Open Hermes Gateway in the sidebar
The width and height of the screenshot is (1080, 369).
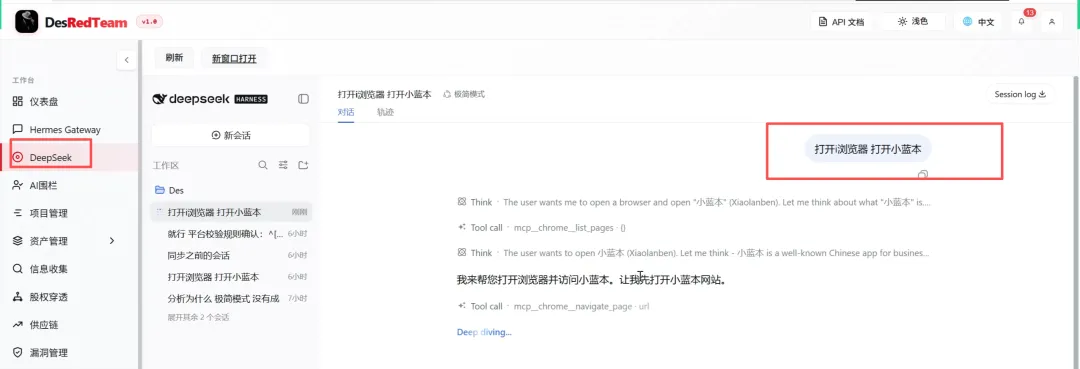(69, 129)
